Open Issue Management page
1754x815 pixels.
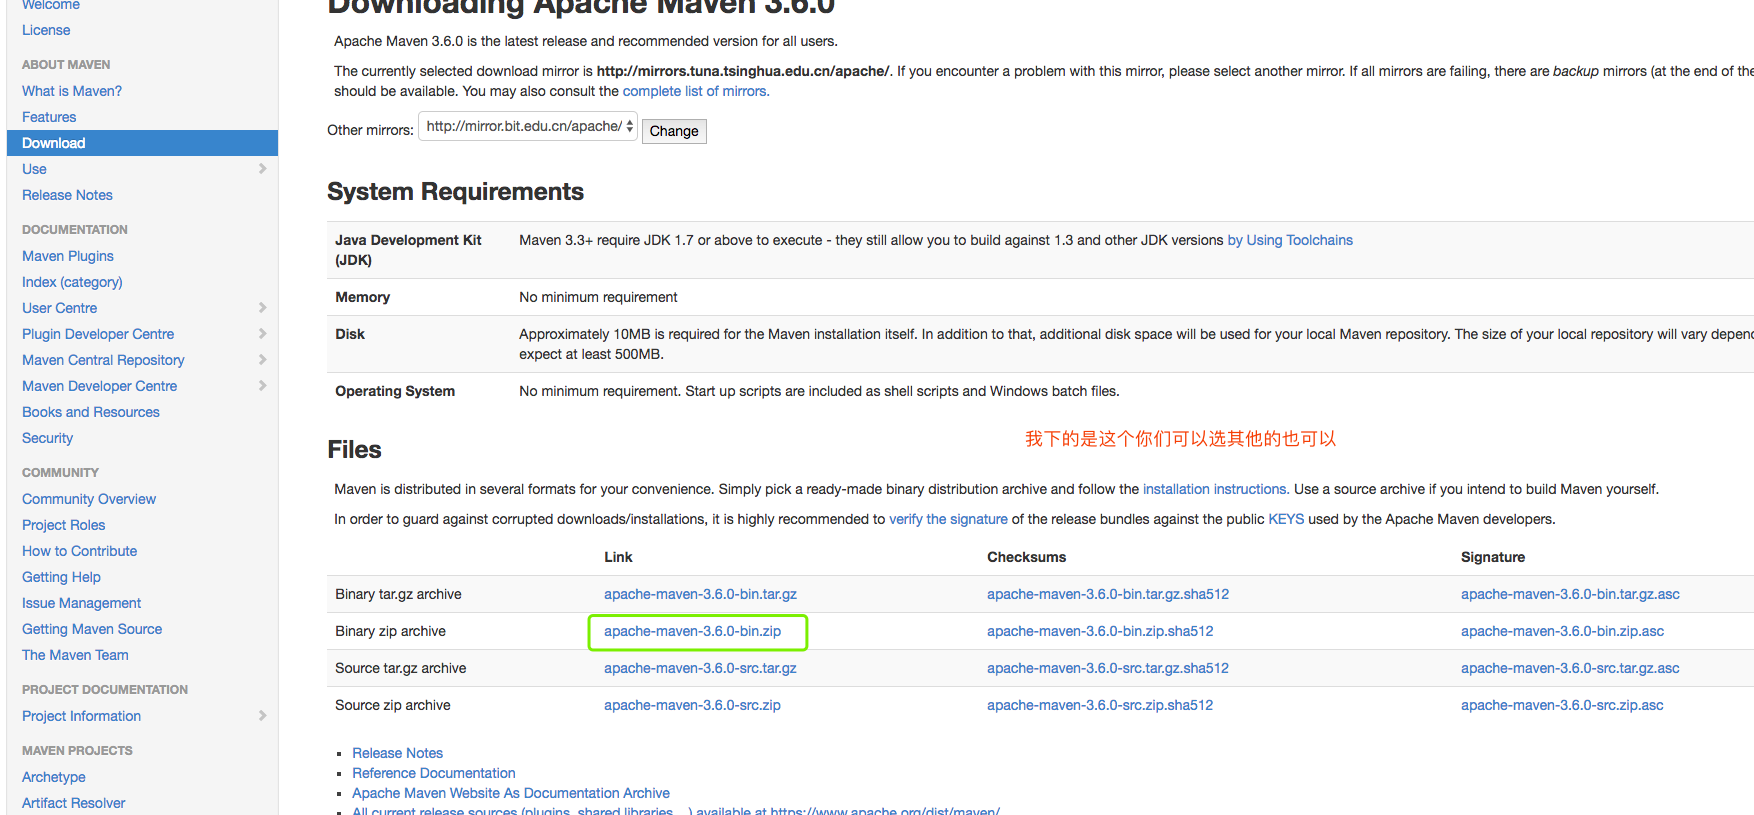(81, 603)
